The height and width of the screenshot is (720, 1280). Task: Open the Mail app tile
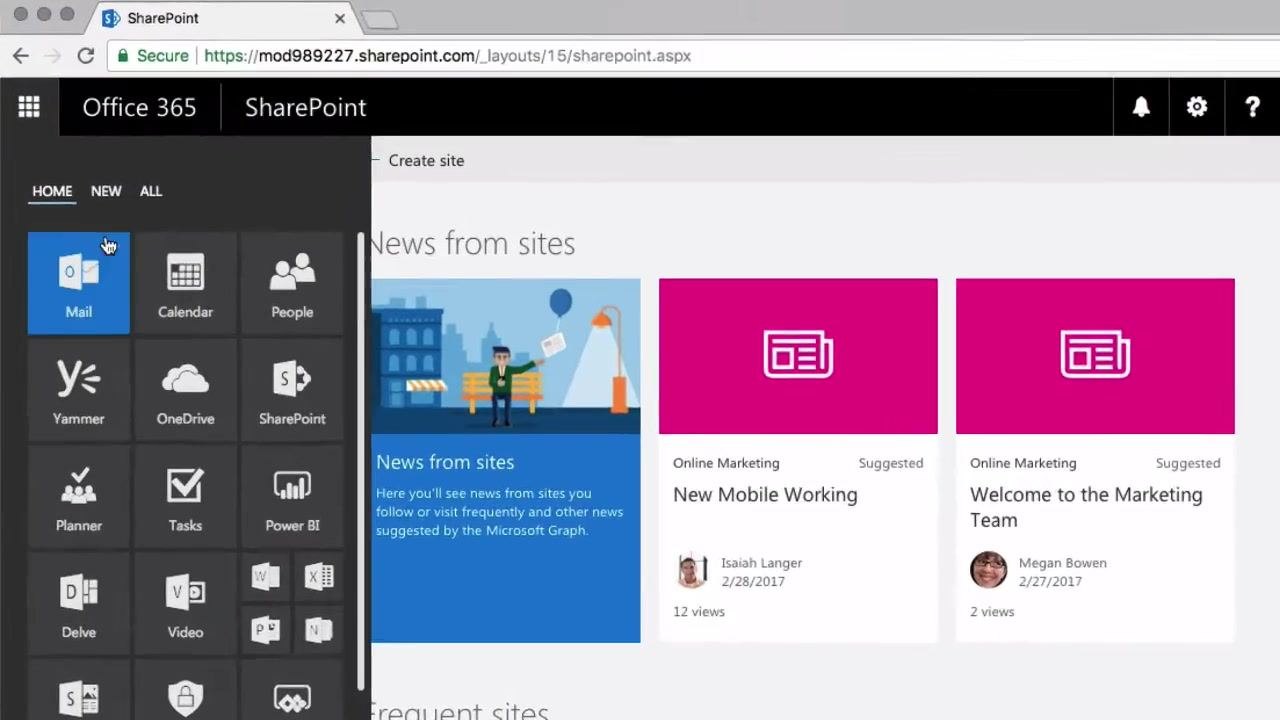[79, 283]
